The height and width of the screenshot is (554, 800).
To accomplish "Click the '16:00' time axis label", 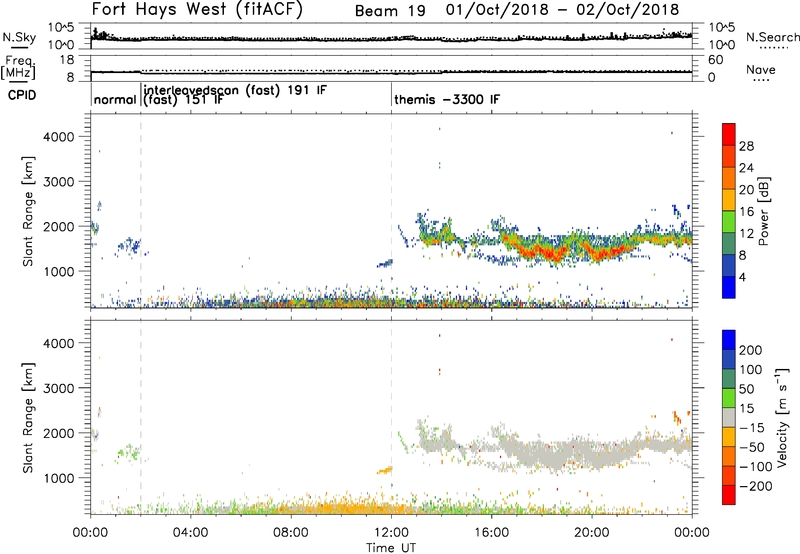I will tap(492, 533).
